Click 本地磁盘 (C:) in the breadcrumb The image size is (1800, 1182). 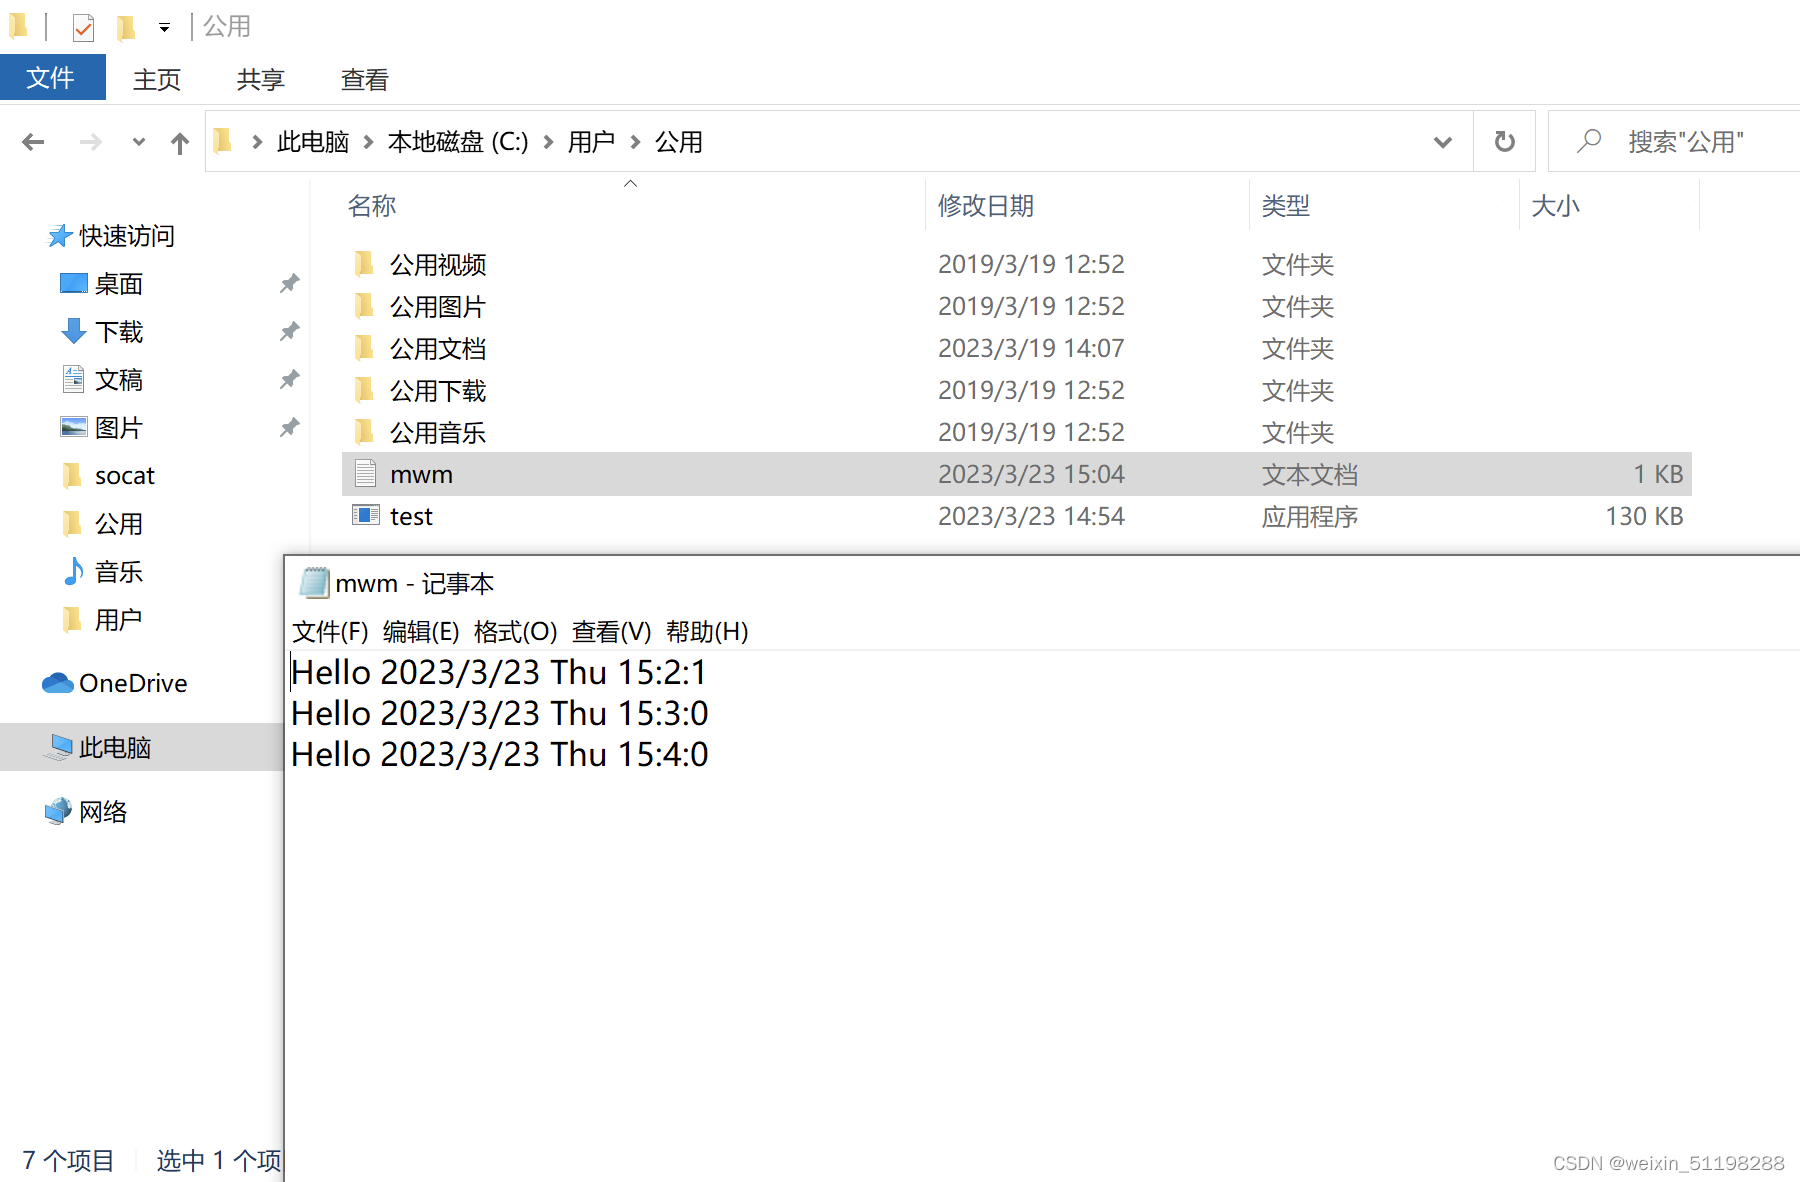click(458, 142)
